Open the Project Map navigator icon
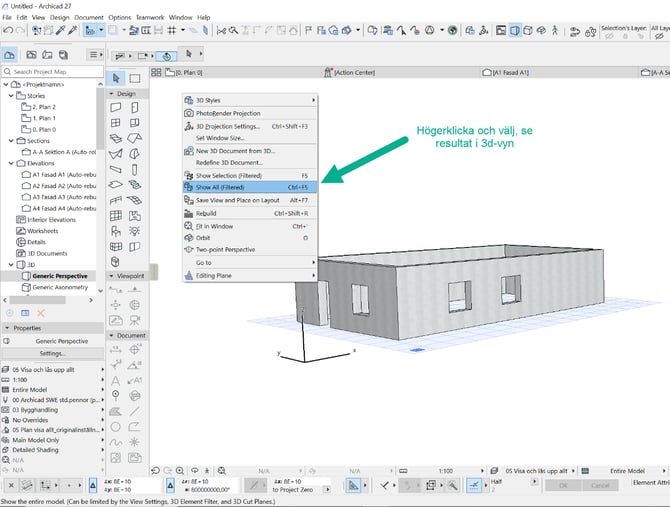Viewport: 670px width, 507px height. pos(11,54)
